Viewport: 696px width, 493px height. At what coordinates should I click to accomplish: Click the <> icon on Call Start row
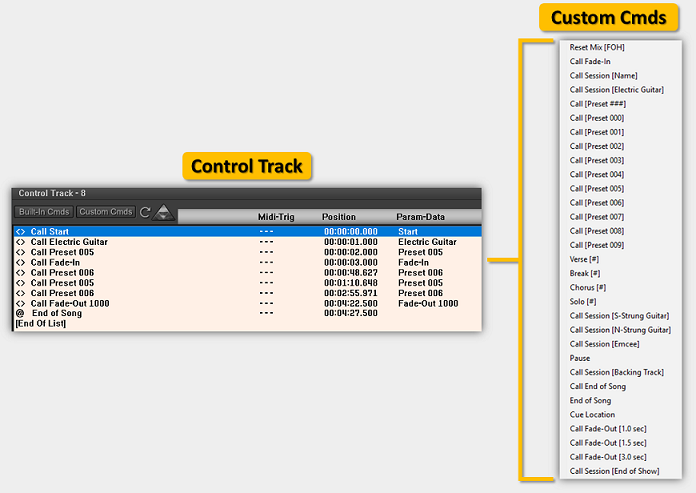click(x=21, y=232)
